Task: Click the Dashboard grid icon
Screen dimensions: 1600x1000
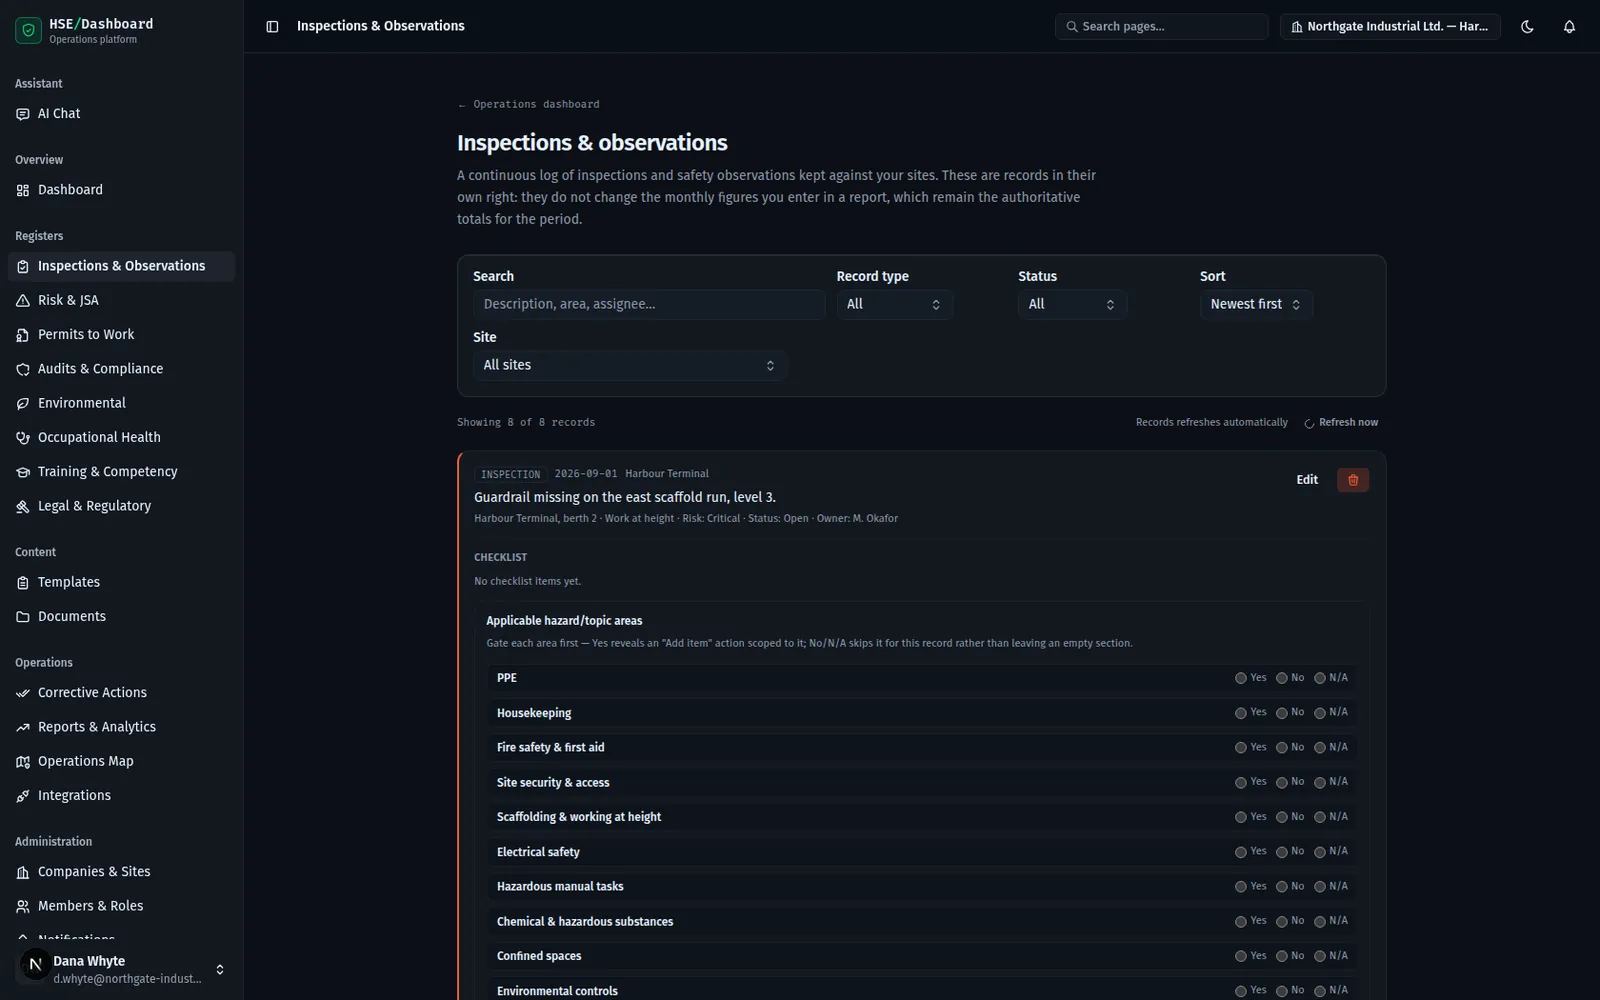Action: pyautogui.click(x=23, y=190)
